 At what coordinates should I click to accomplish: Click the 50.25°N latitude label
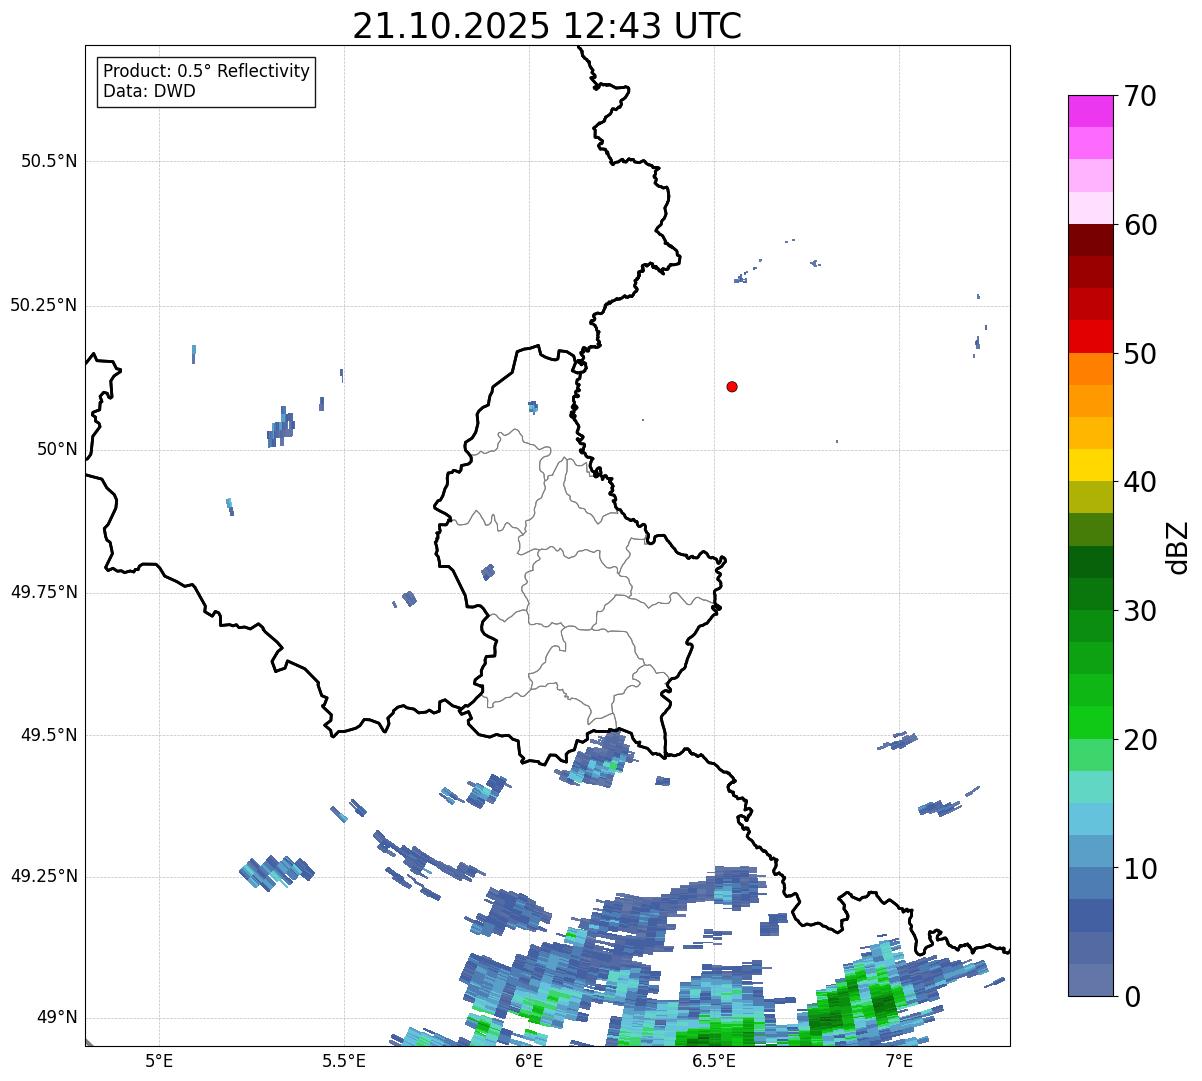pyautogui.click(x=44, y=305)
